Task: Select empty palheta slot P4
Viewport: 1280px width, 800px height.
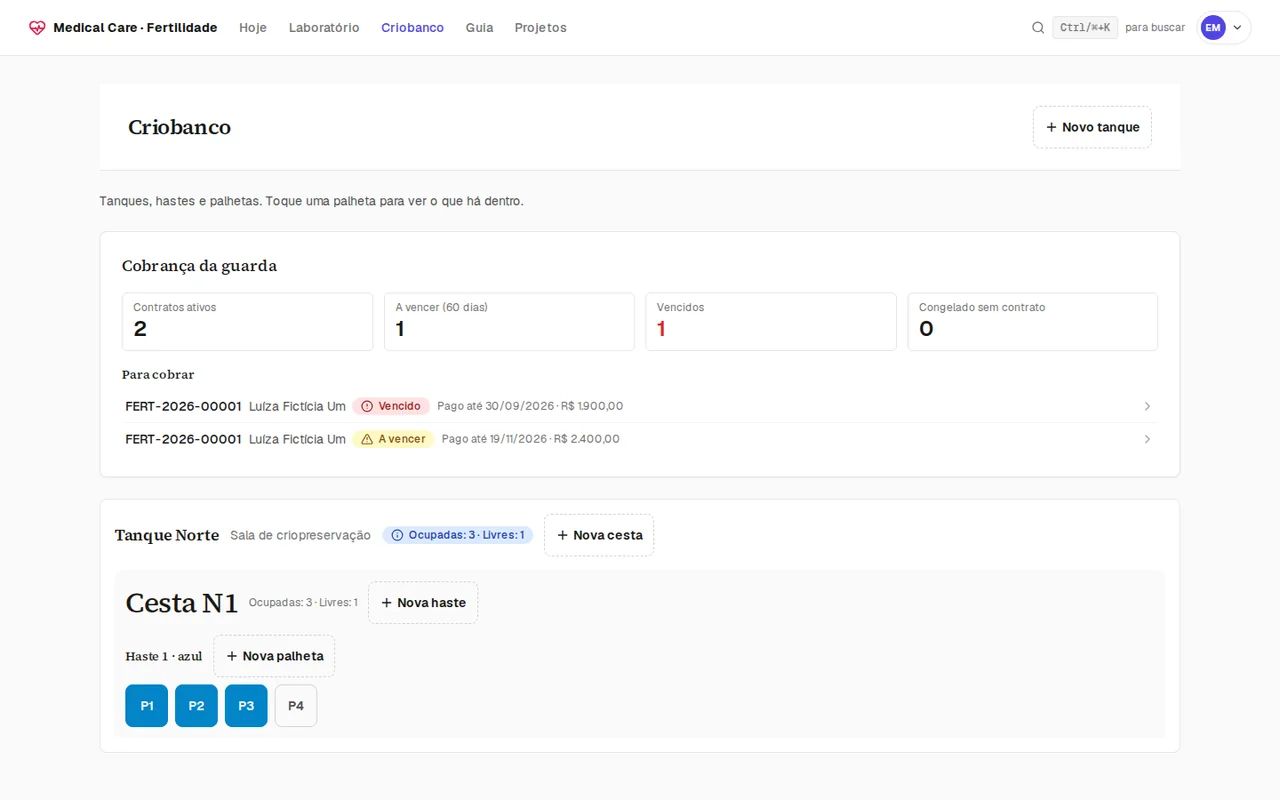Action: tap(296, 706)
